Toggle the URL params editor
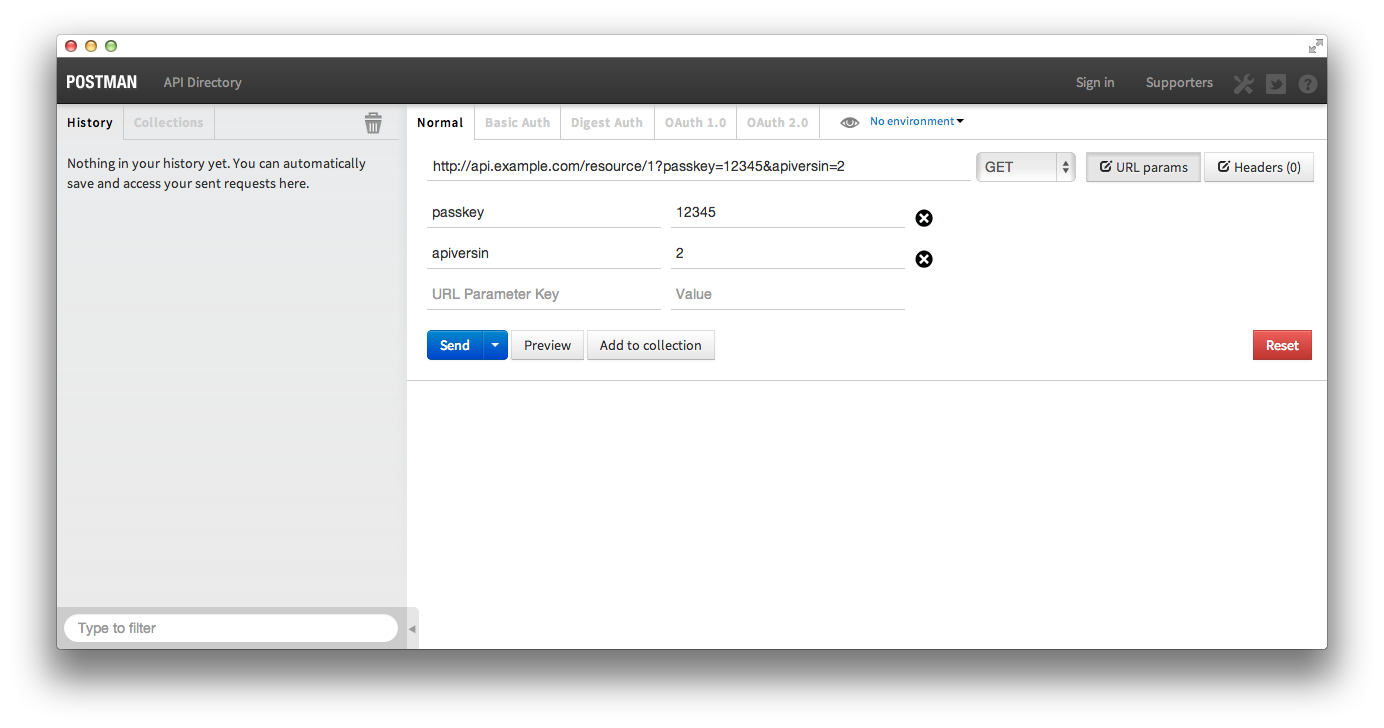This screenshot has width=1384, height=728. click(1143, 167)
